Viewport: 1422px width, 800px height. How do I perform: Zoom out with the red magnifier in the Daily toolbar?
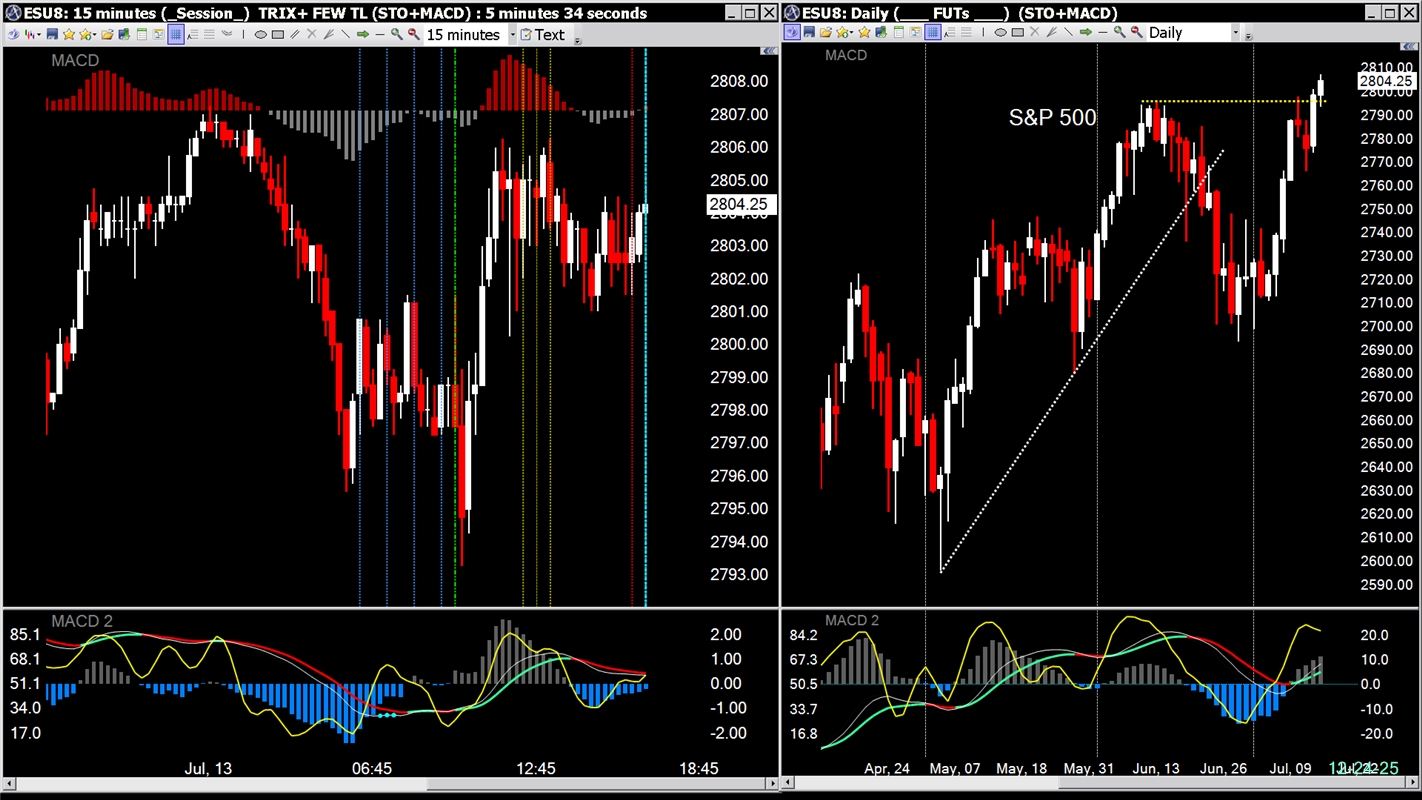pyautogui.click(x=1137, y=32)
